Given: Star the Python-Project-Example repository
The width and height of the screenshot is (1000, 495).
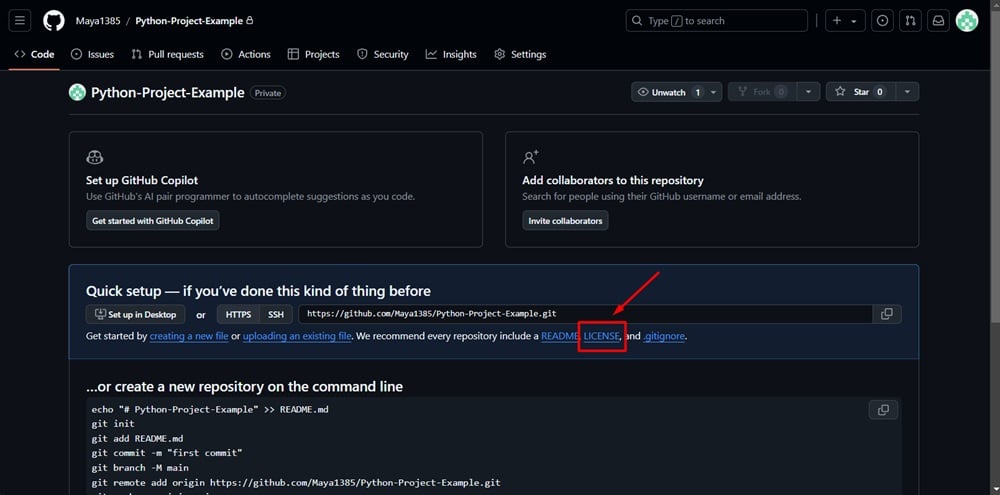Looking at the screenshot, I should pos(861,92).
